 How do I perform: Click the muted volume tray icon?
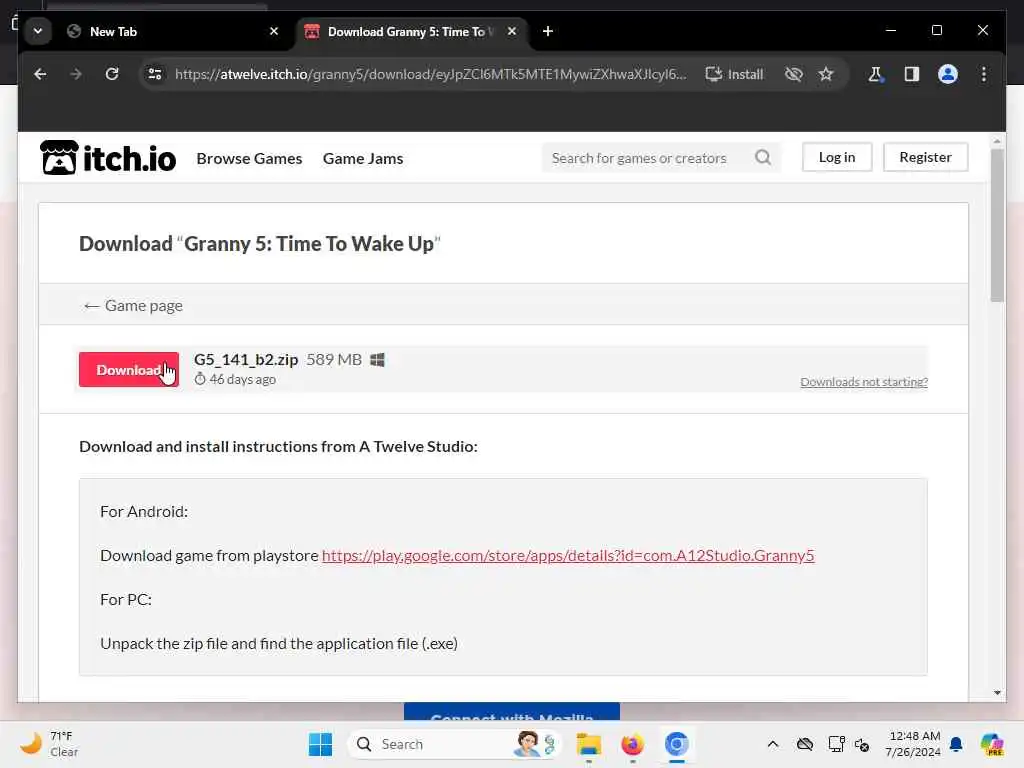(862, 744)
